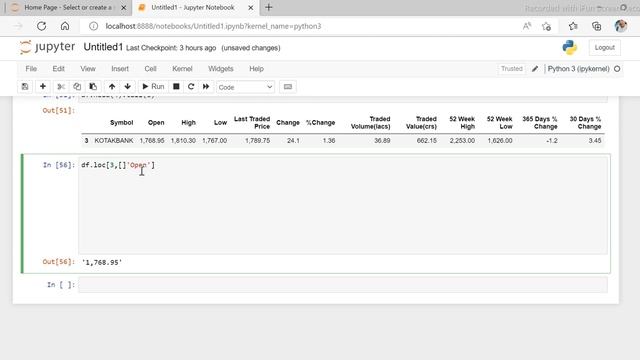This screenshot has height=360, width=640.
Task: Click into the In [56] code cell
Action: 343,205
